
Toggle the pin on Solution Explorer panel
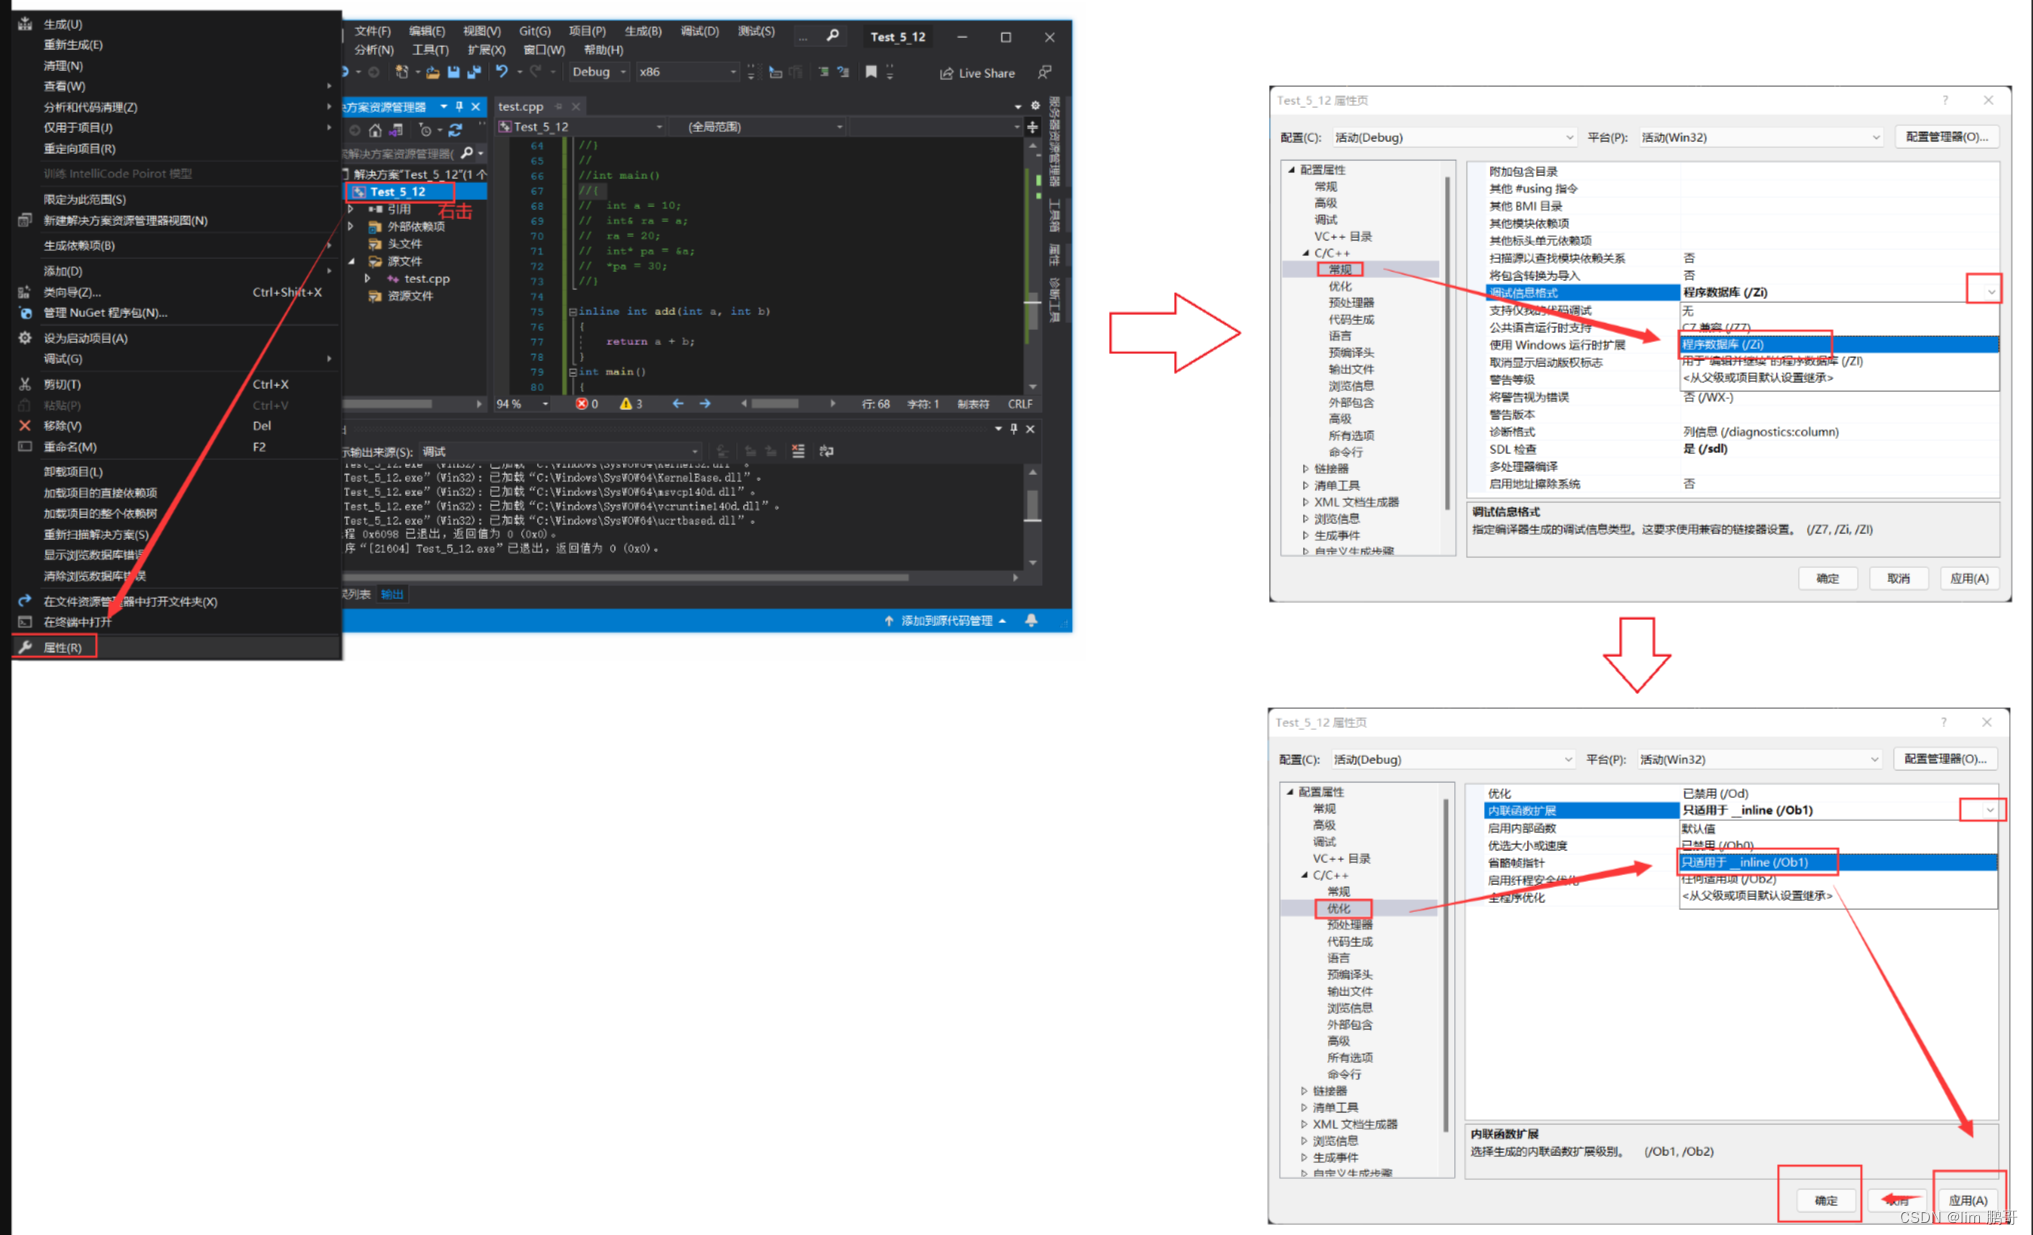point(460,106)
